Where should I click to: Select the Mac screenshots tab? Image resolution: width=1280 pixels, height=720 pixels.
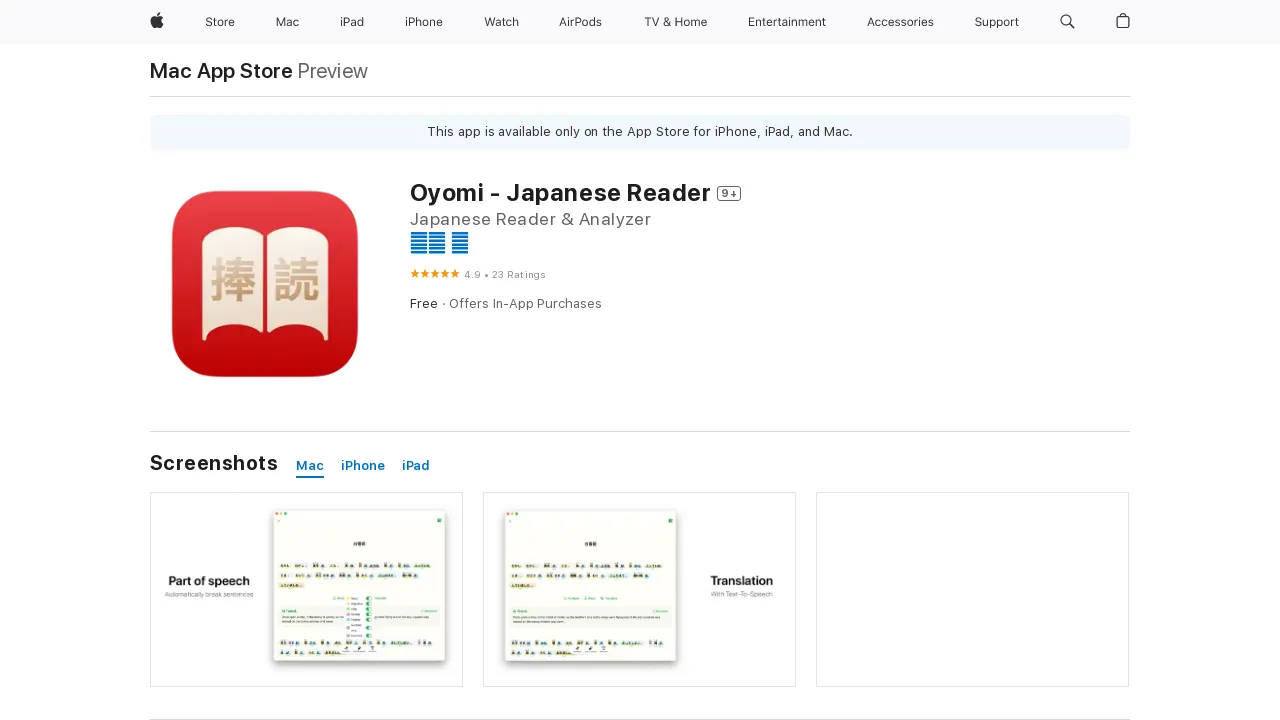tap(310, 466)
